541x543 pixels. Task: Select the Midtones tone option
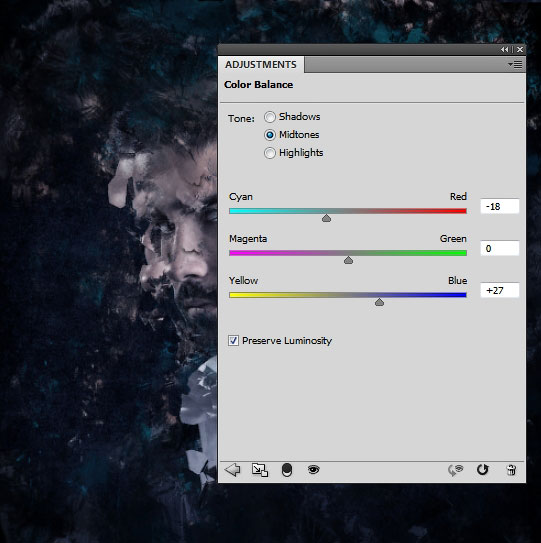[270, 135]
